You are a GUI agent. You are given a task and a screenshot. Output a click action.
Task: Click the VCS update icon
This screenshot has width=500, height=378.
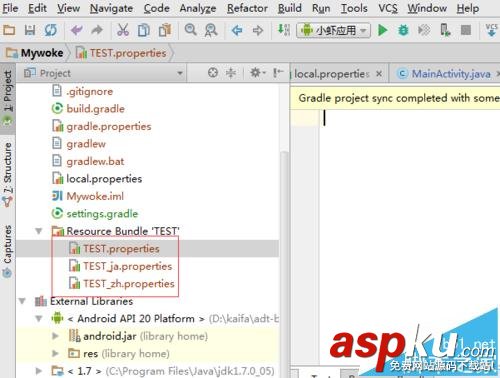click(491, 30)
